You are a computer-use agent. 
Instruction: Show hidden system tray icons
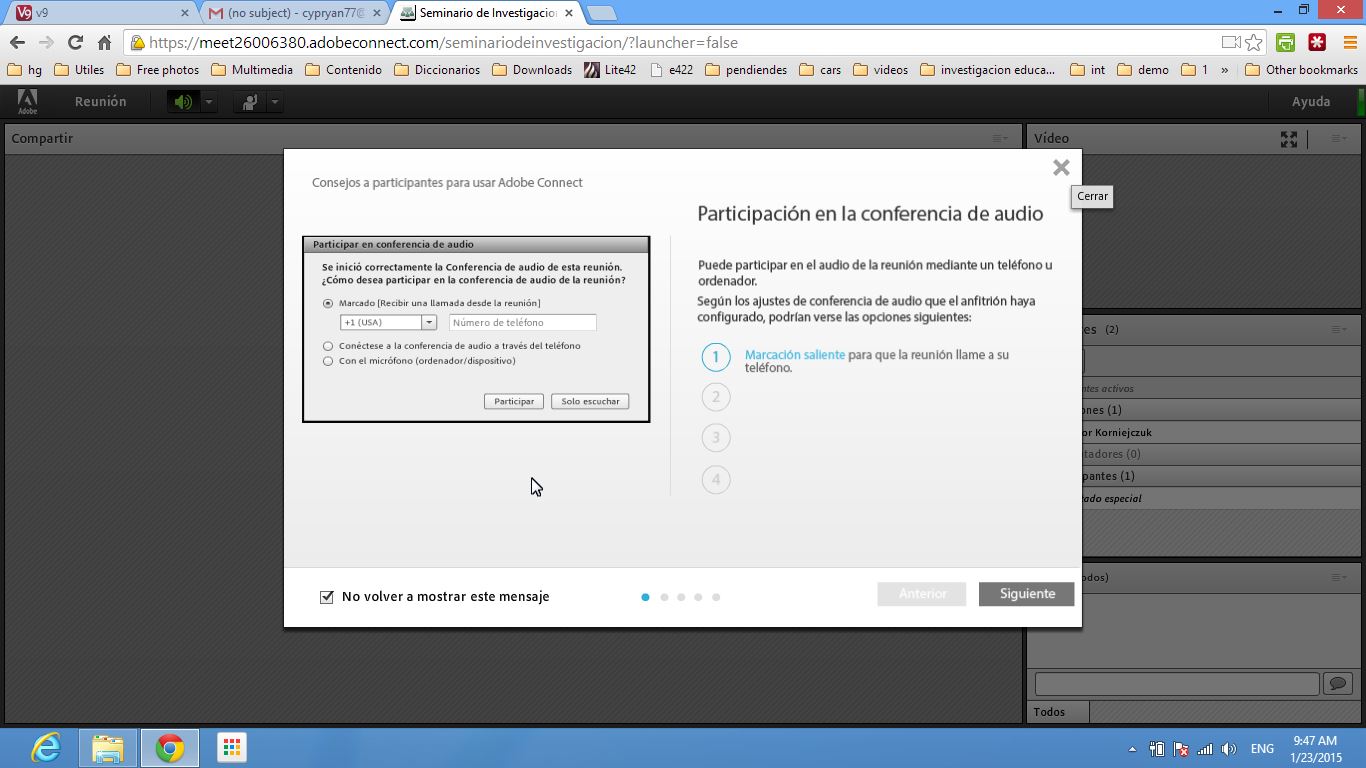pos(1132,749)
